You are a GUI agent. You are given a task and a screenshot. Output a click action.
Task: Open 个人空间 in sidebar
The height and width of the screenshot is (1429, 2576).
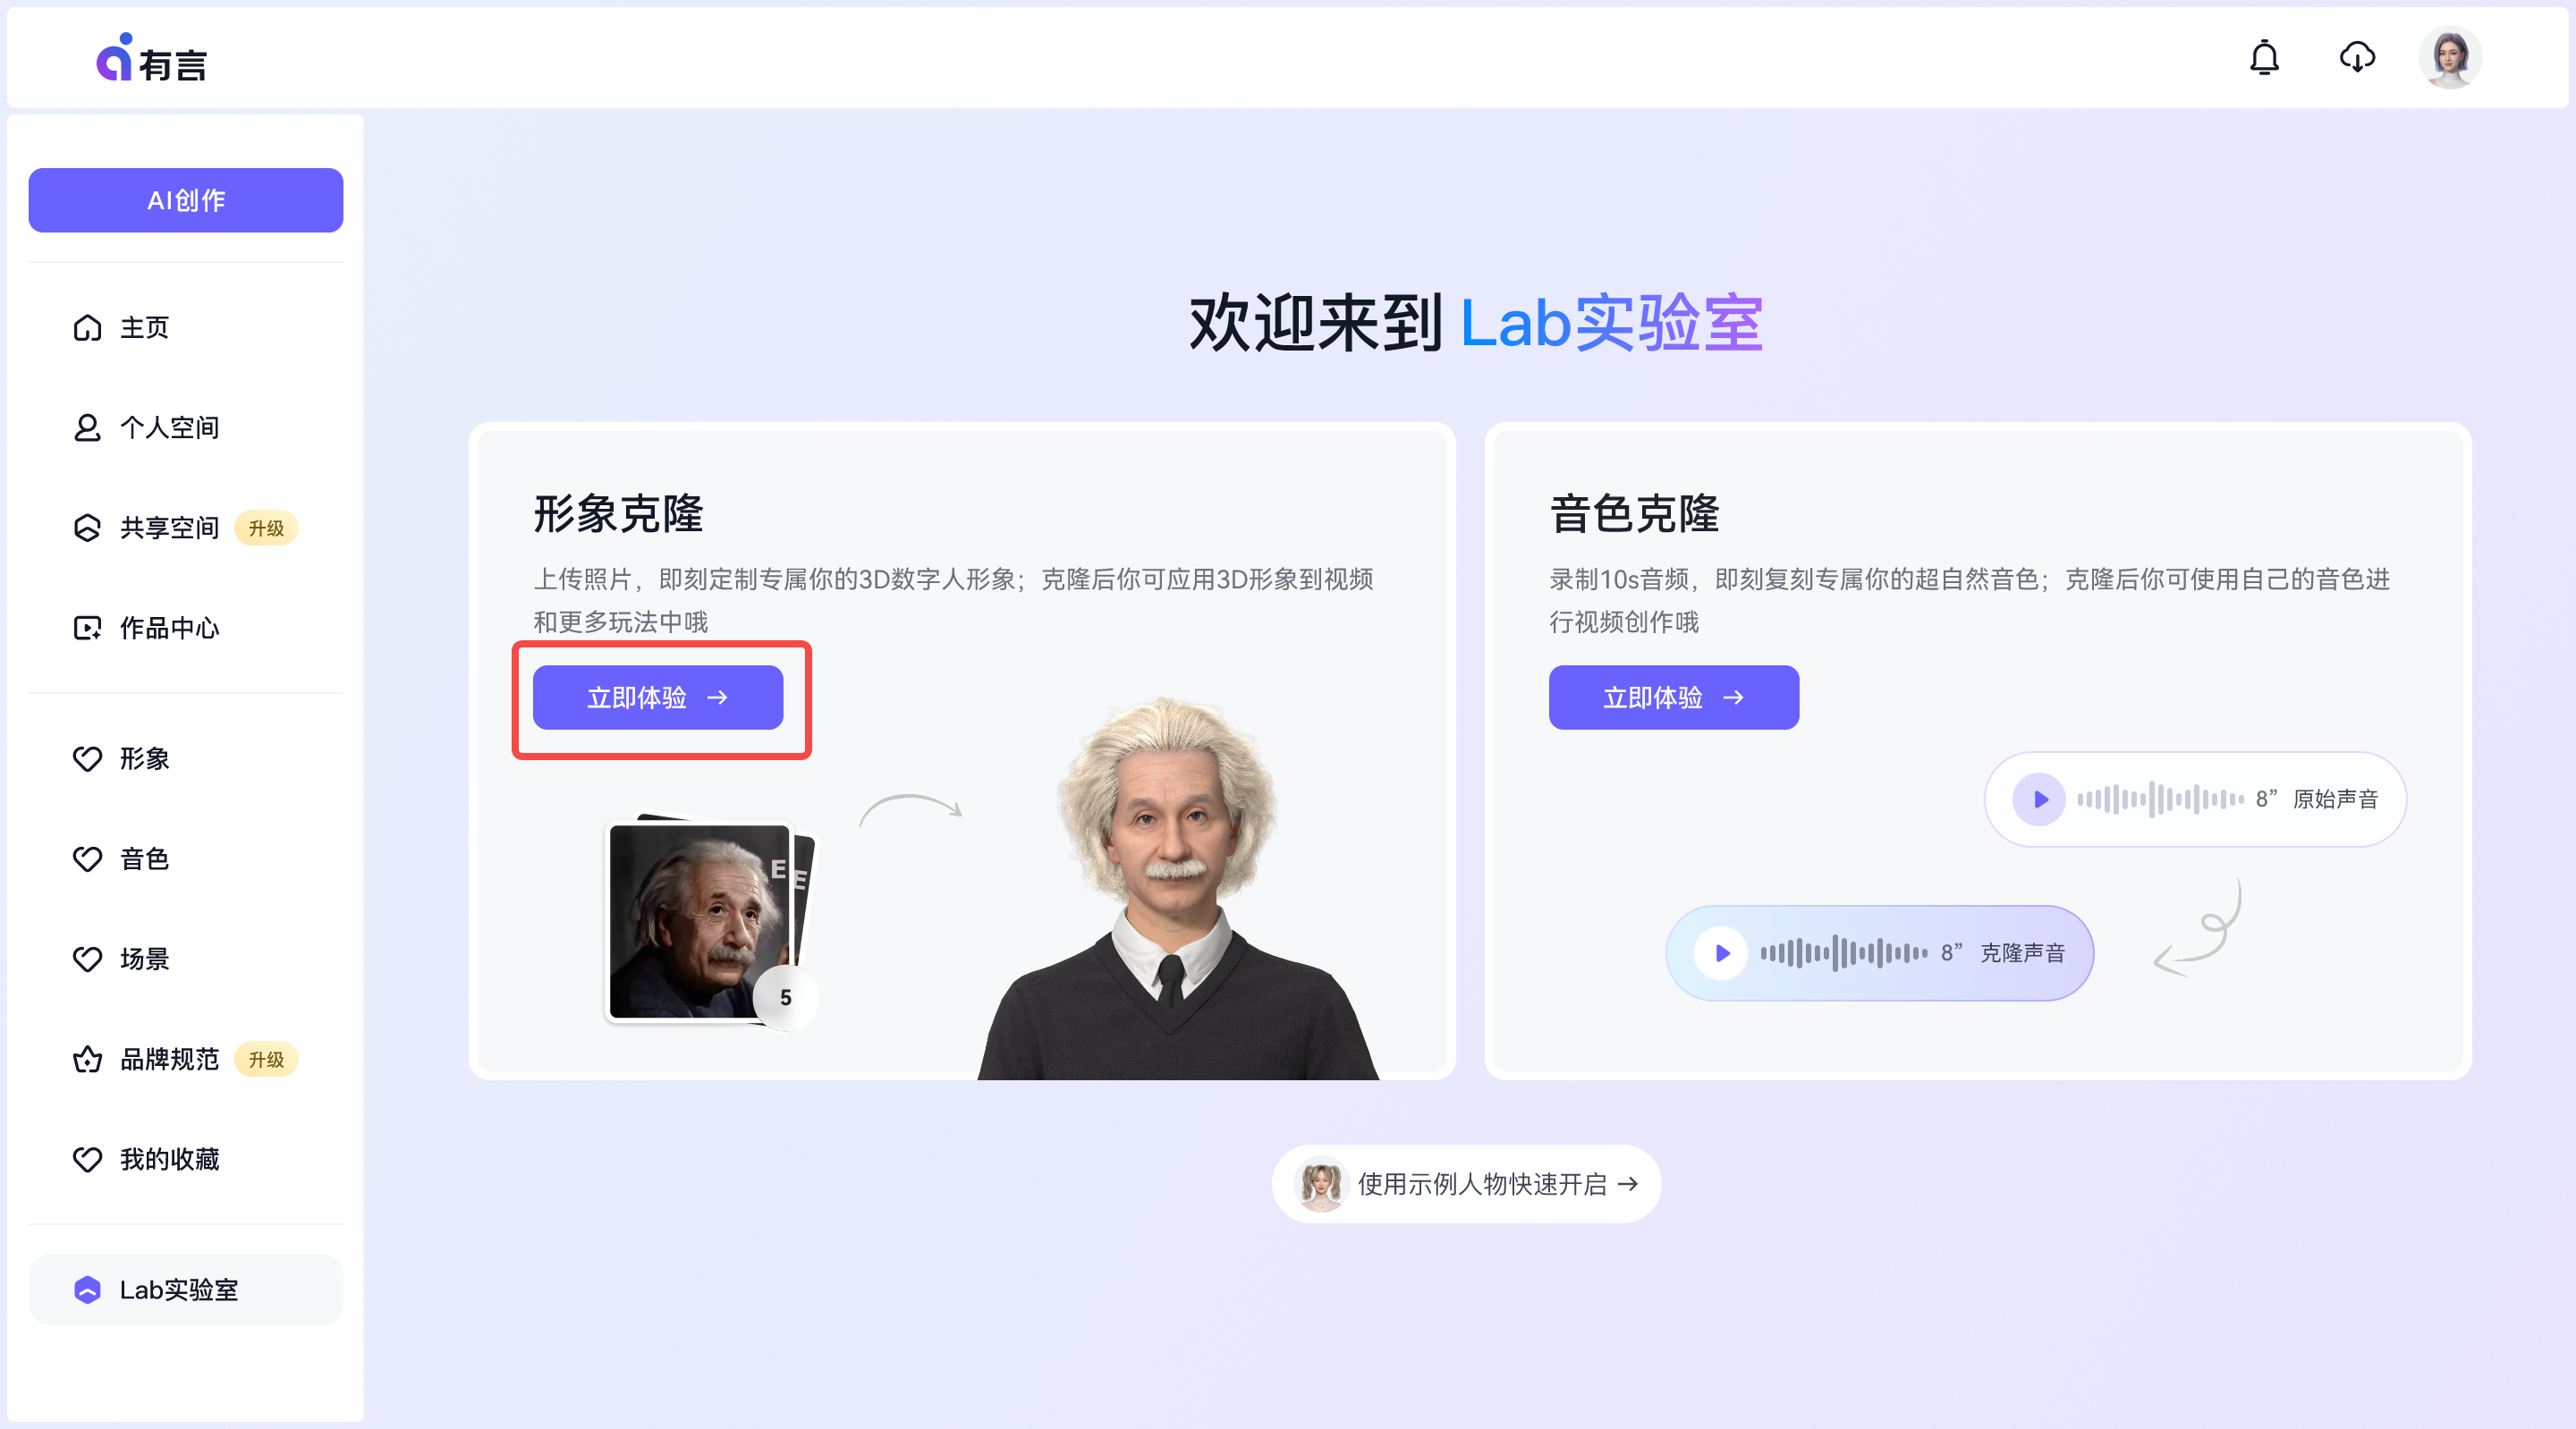[168, 428]
